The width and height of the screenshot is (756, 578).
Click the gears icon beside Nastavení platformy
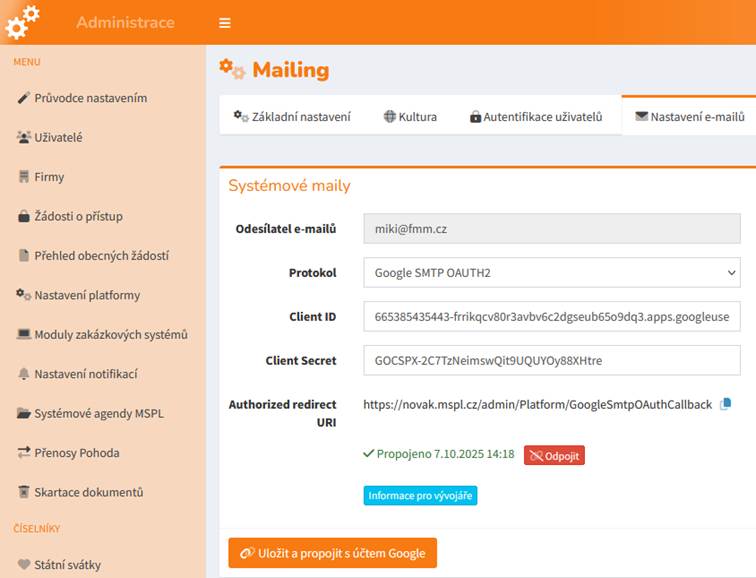pos(24,295)
